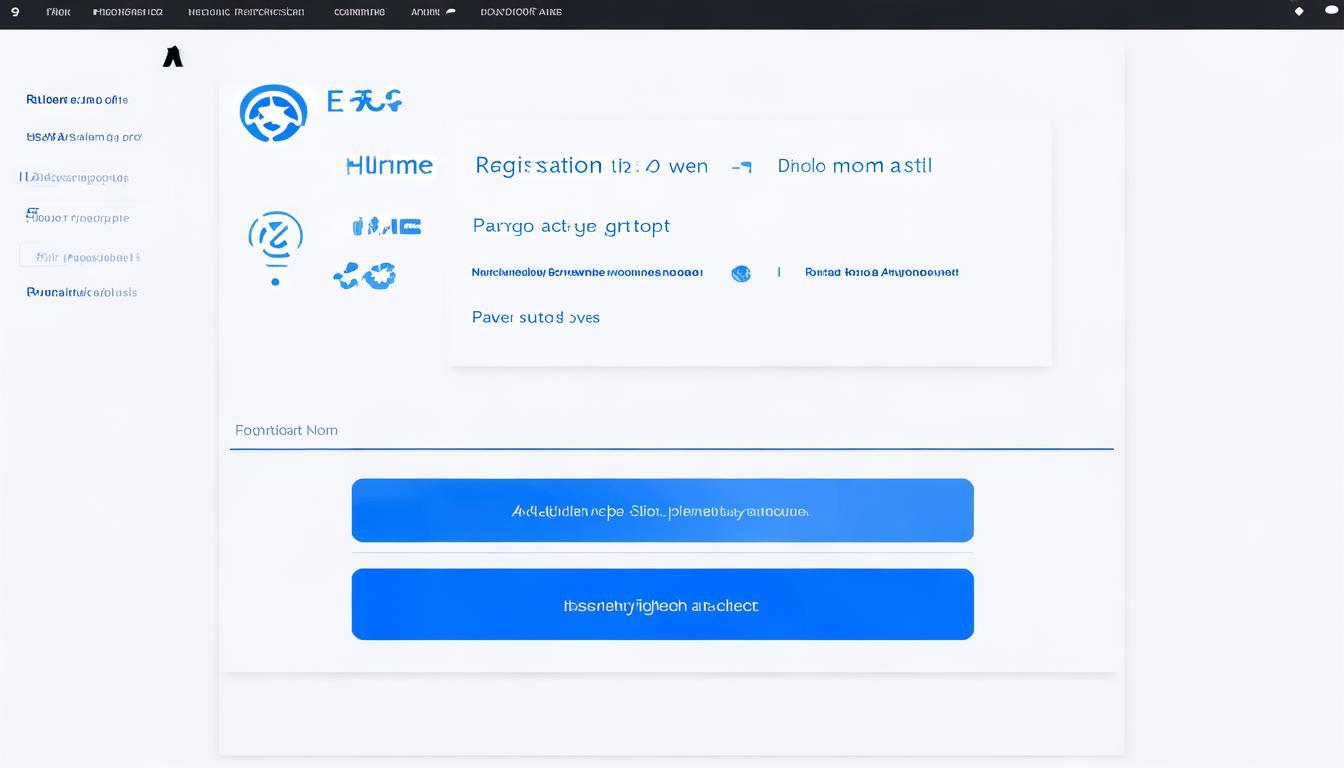Image resolution: width=1344 pixels, height=768 pixels.
Task: Open the 'Dholo mom astil' link
Action: tap(854, 166)
